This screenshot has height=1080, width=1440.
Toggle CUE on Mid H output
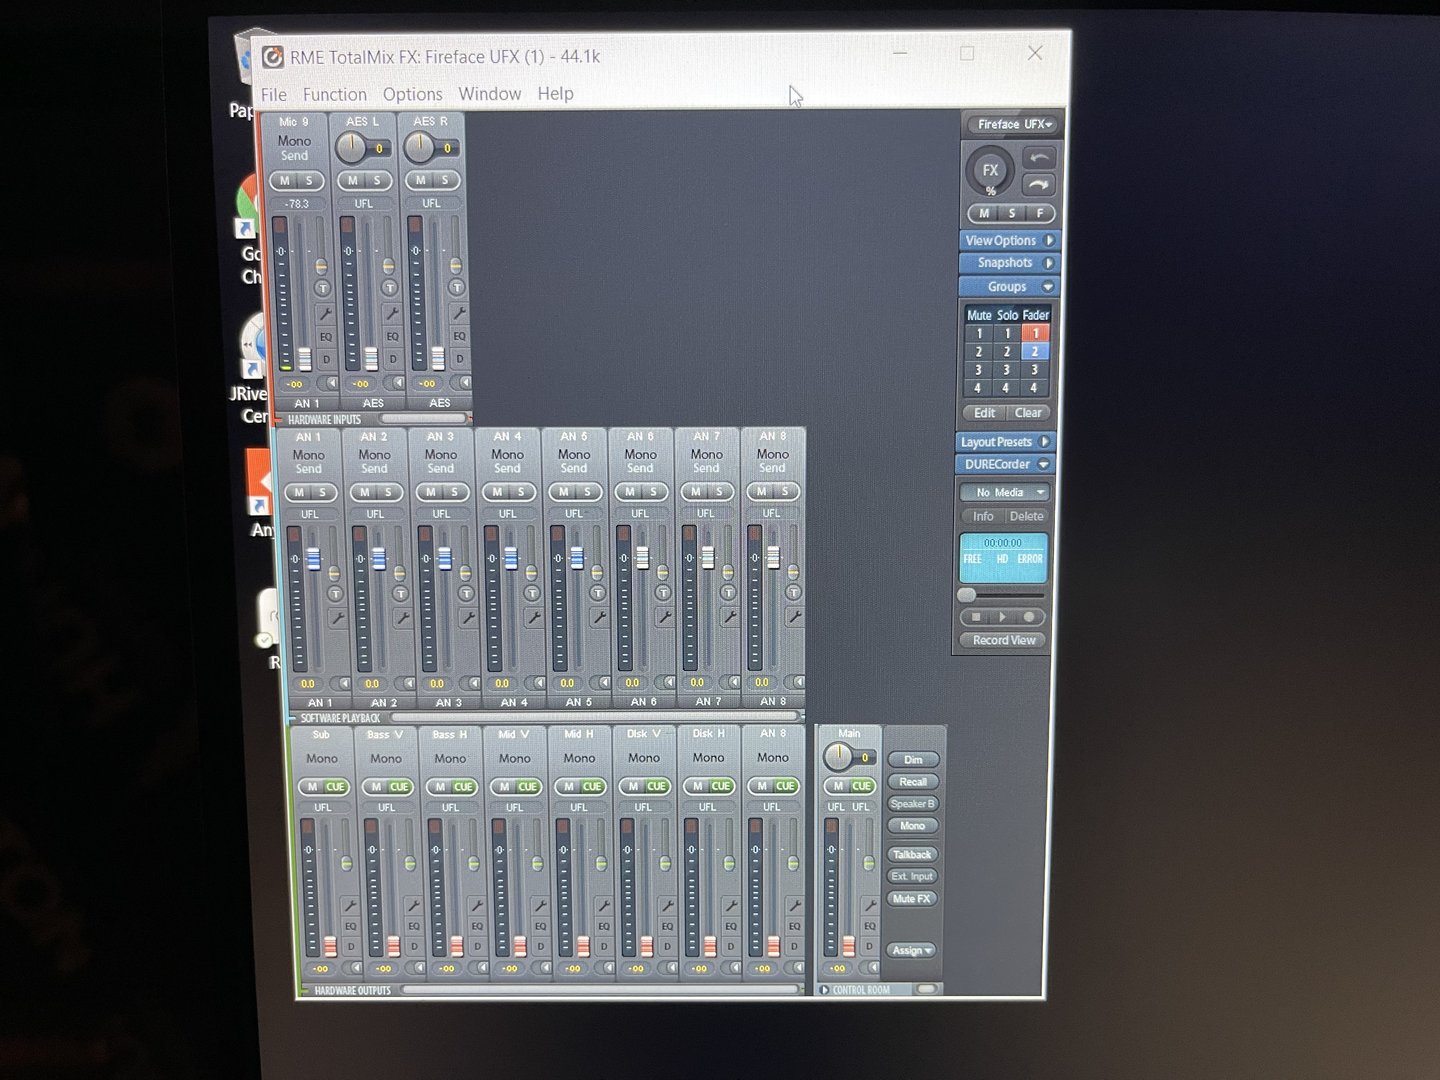pyautogui.click(x=592, y=787)
